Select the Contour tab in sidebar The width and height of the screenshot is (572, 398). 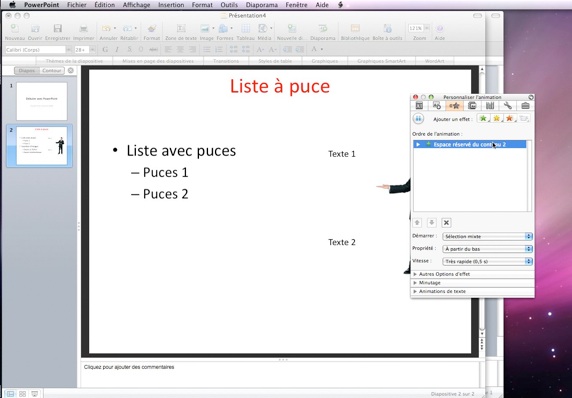(51, 70)
